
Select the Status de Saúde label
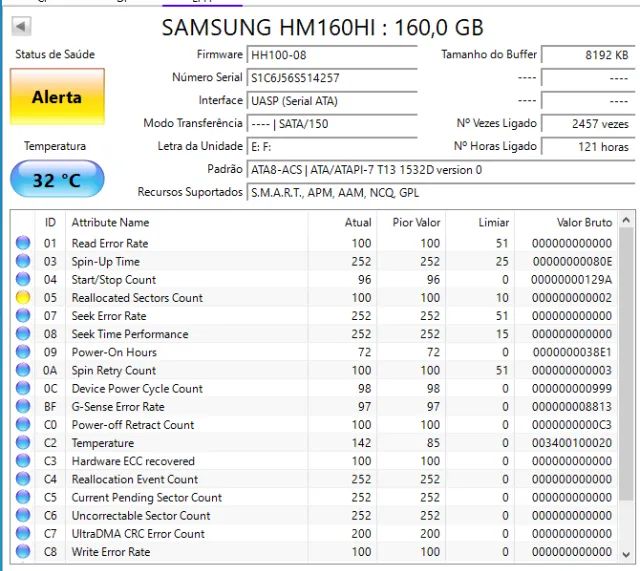pyautogui.click(x=55, y=54)
